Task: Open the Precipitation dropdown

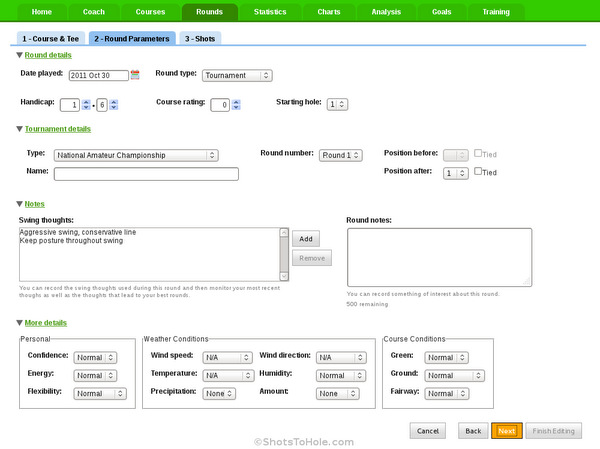Action: (219, 393)
